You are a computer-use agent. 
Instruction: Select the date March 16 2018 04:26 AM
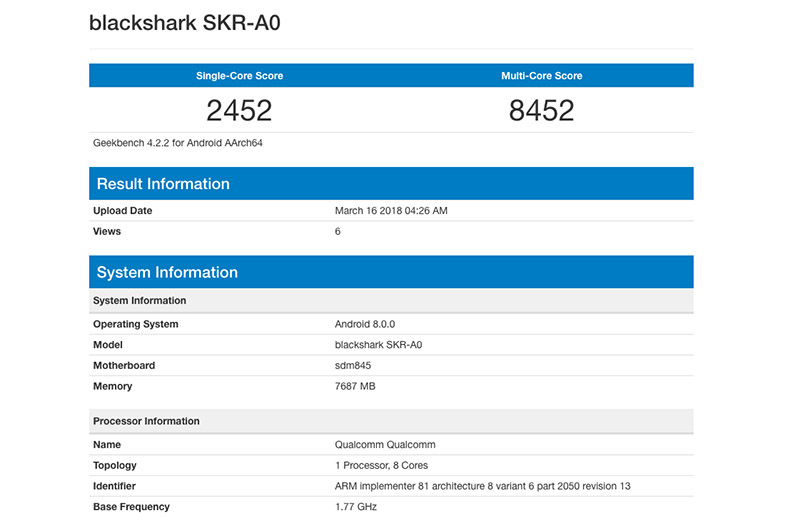click(391, 211)
